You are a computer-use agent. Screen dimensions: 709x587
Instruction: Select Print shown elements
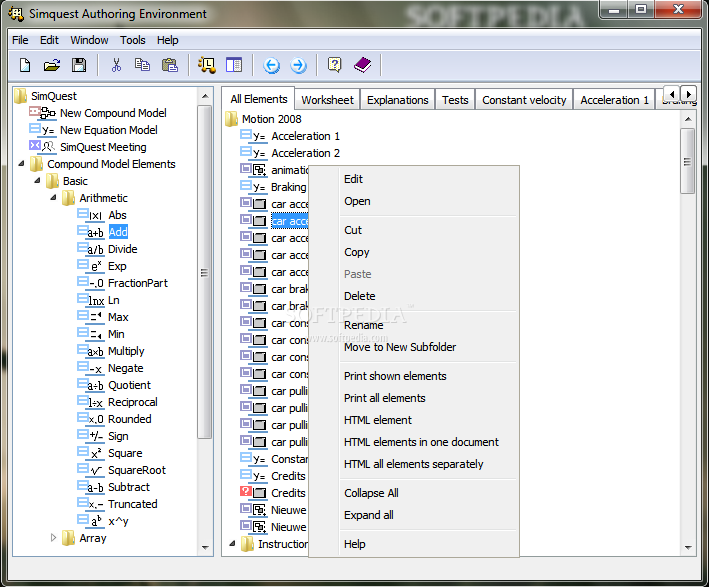coord(413,376)
